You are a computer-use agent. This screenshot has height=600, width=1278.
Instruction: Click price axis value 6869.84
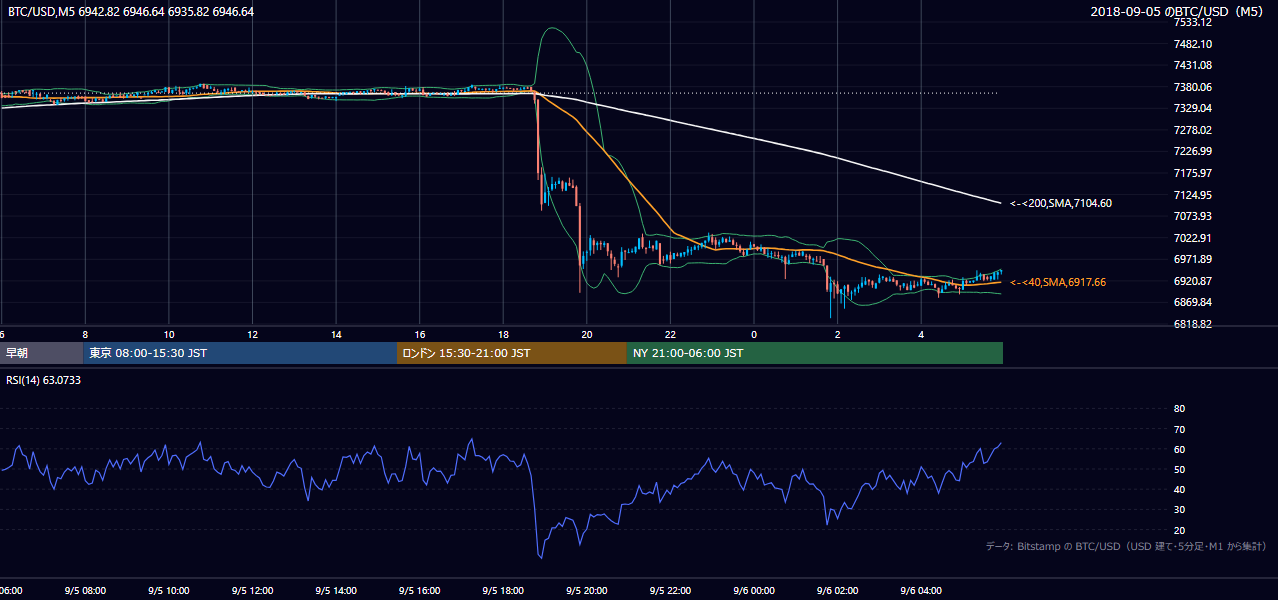[1193, 302]
